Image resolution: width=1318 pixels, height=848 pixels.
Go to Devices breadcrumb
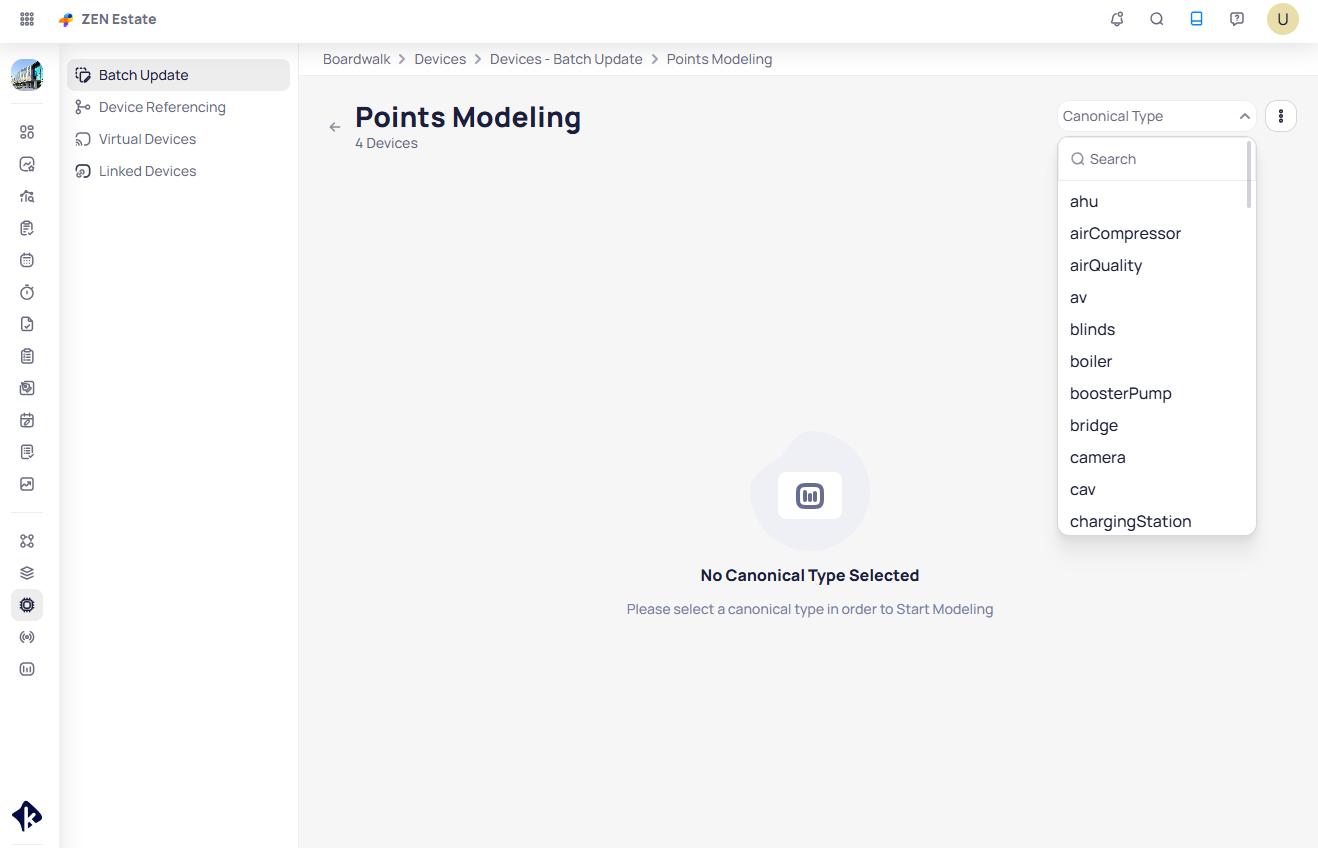click(x=440, y=59)
